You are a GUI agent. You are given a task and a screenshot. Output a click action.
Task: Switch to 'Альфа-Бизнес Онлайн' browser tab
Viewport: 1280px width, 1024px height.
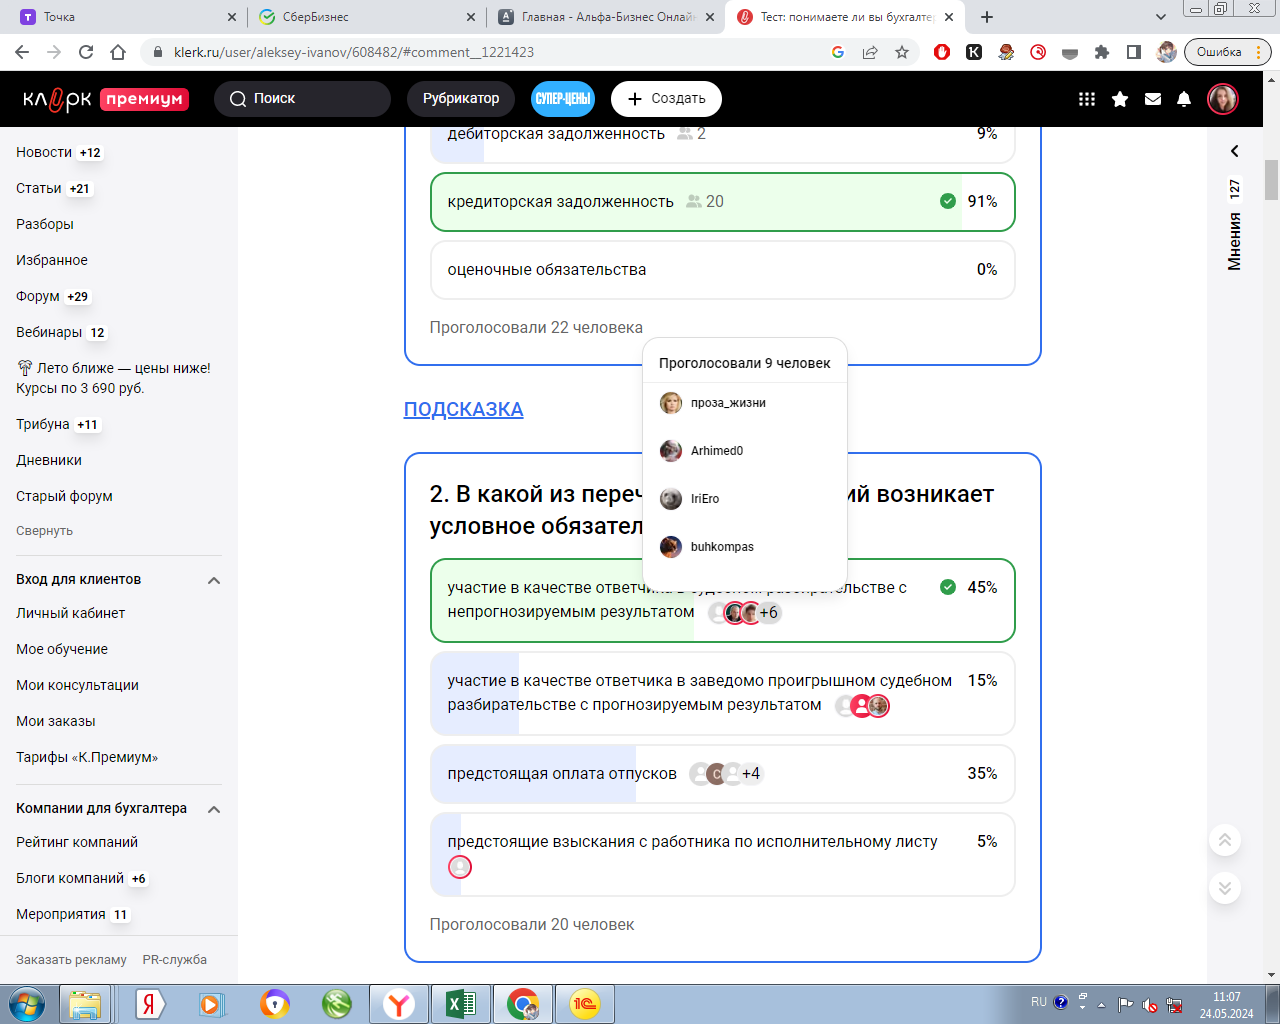(x=606, y=17)
